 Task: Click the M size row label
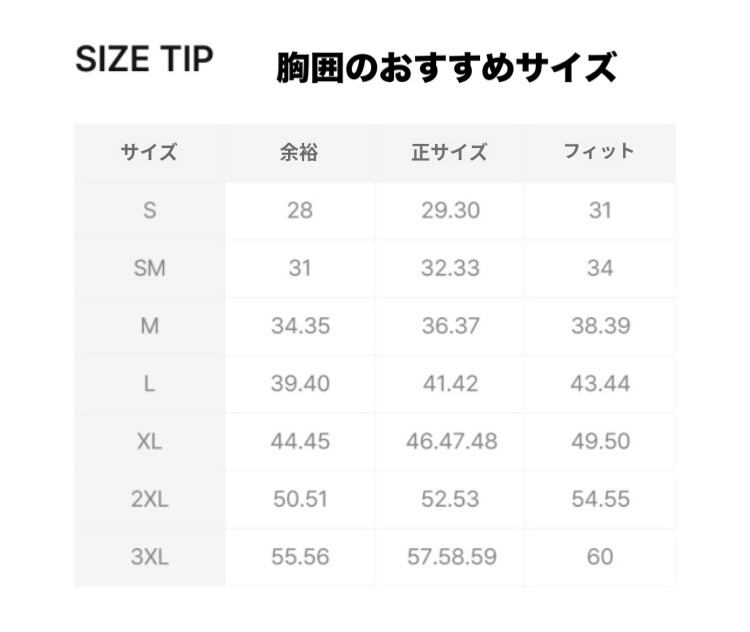pos(149,326)
